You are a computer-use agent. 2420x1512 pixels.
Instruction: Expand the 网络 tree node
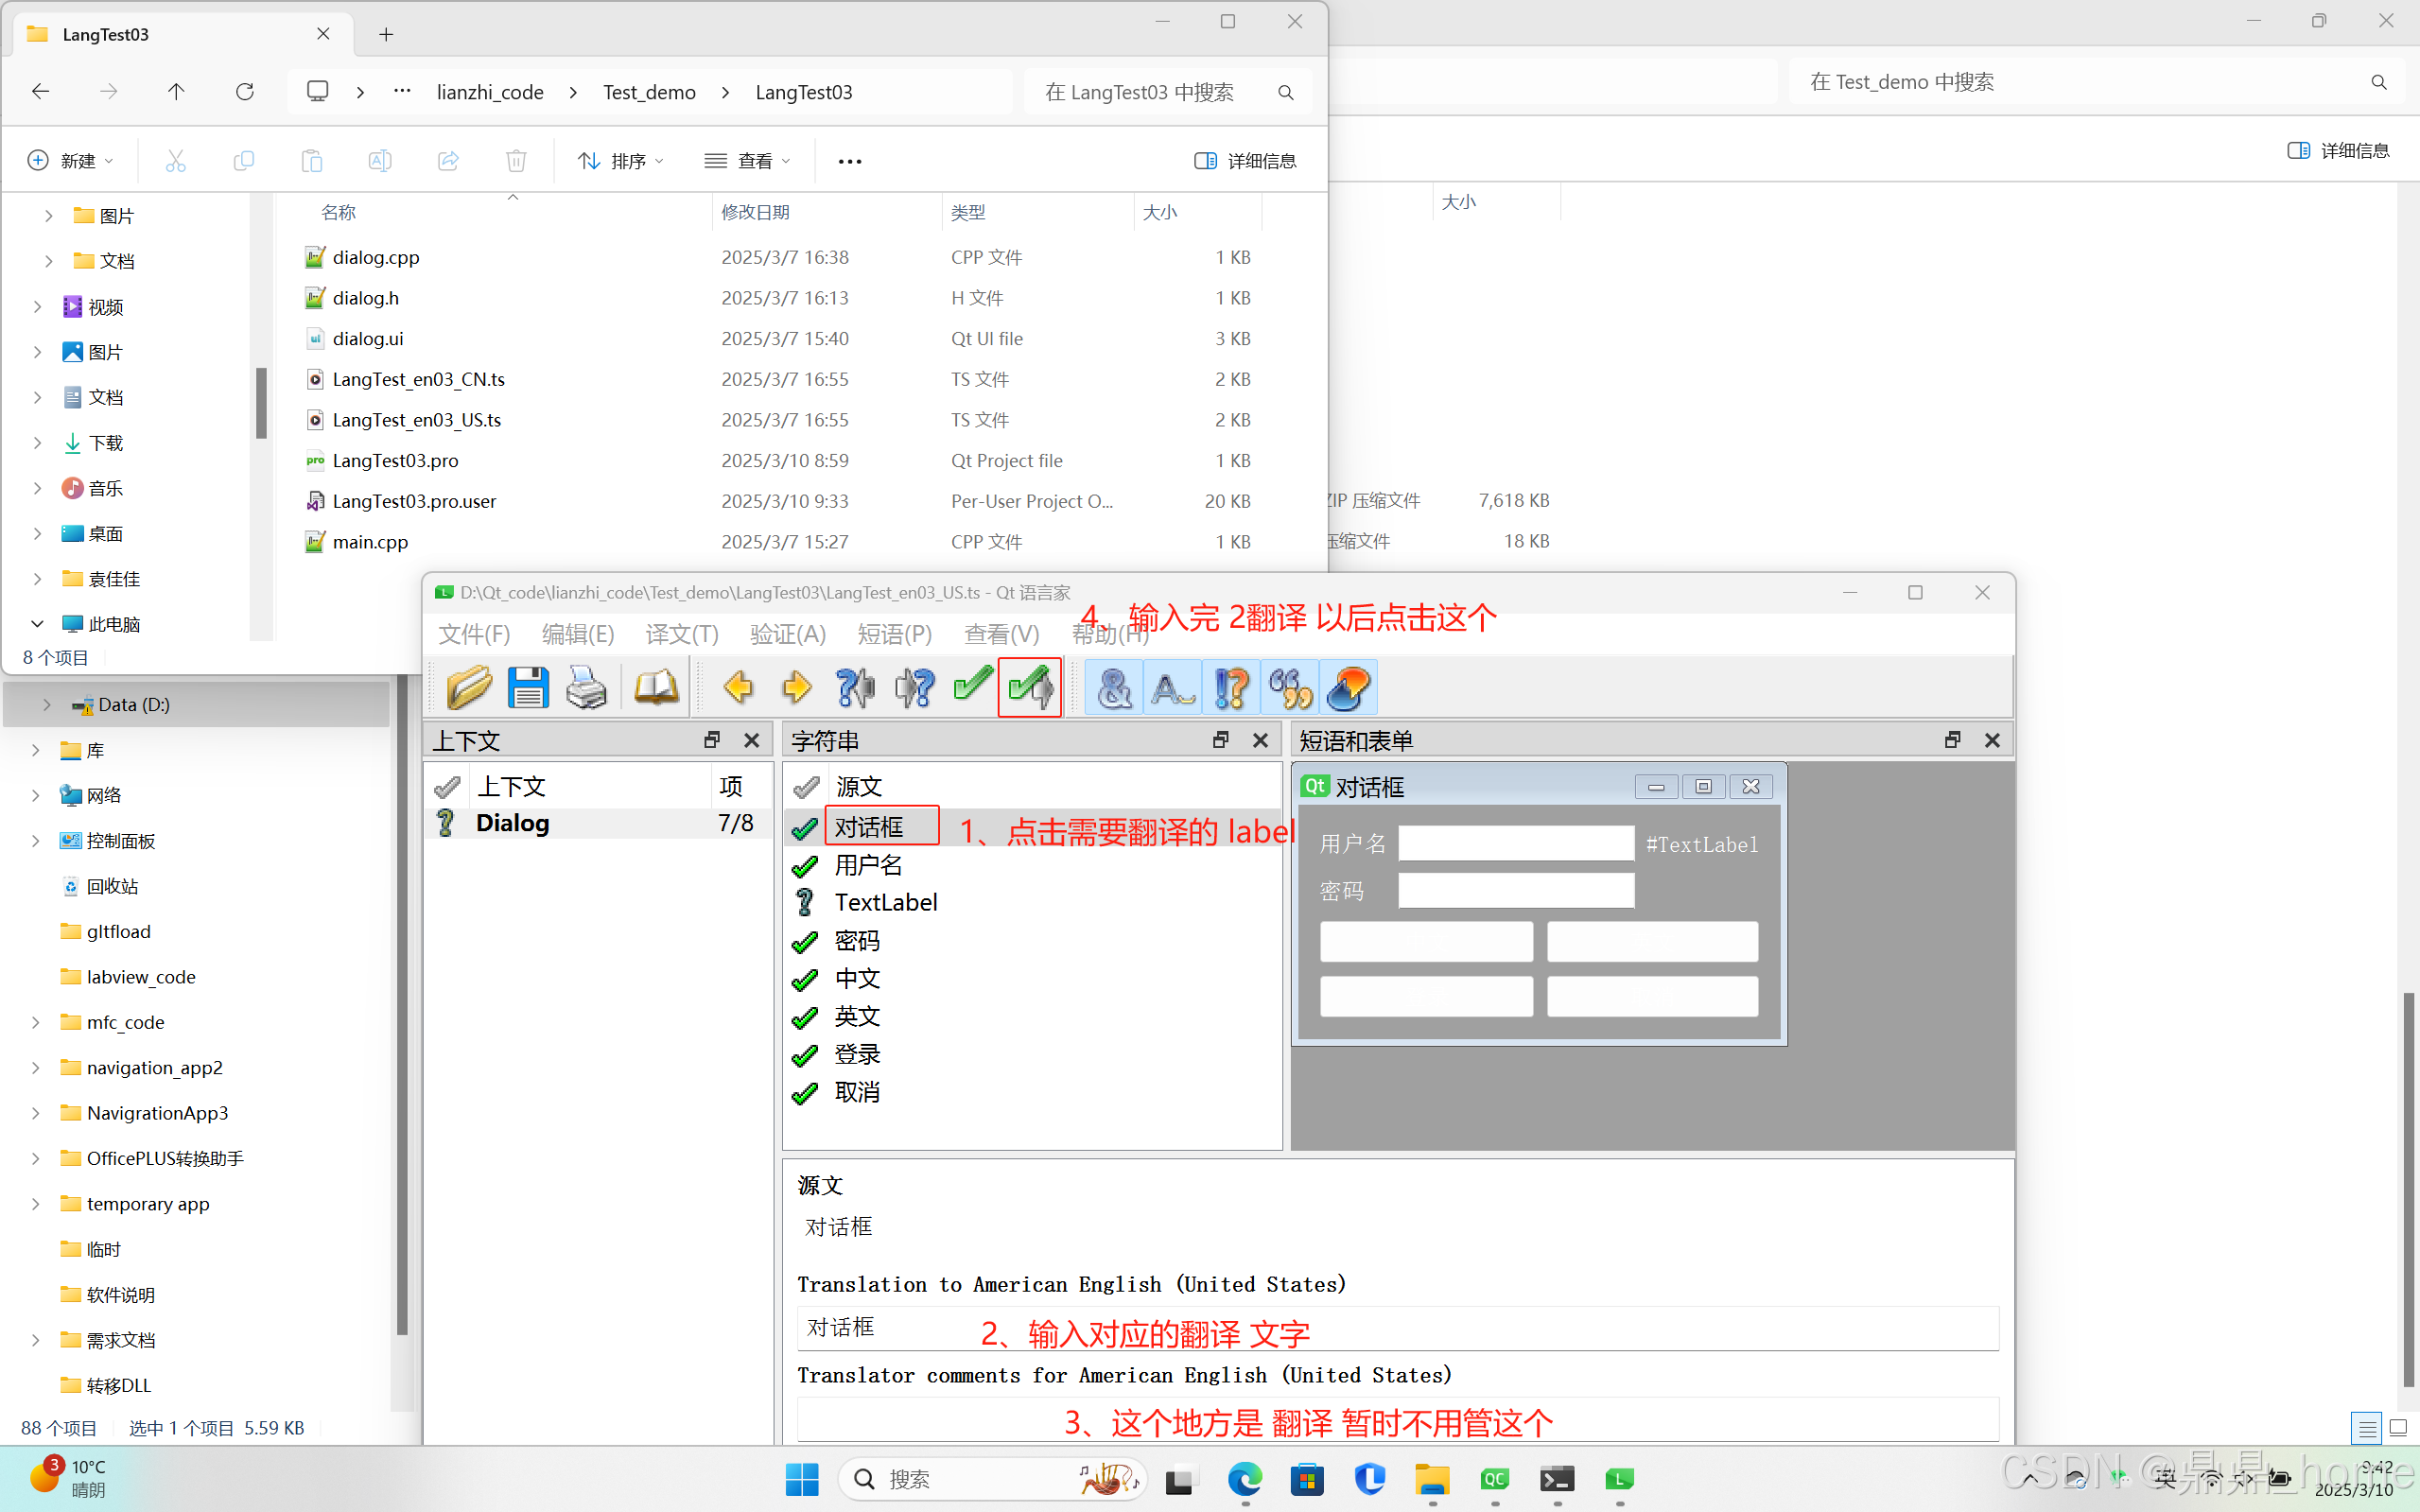[x=36, y=796]
